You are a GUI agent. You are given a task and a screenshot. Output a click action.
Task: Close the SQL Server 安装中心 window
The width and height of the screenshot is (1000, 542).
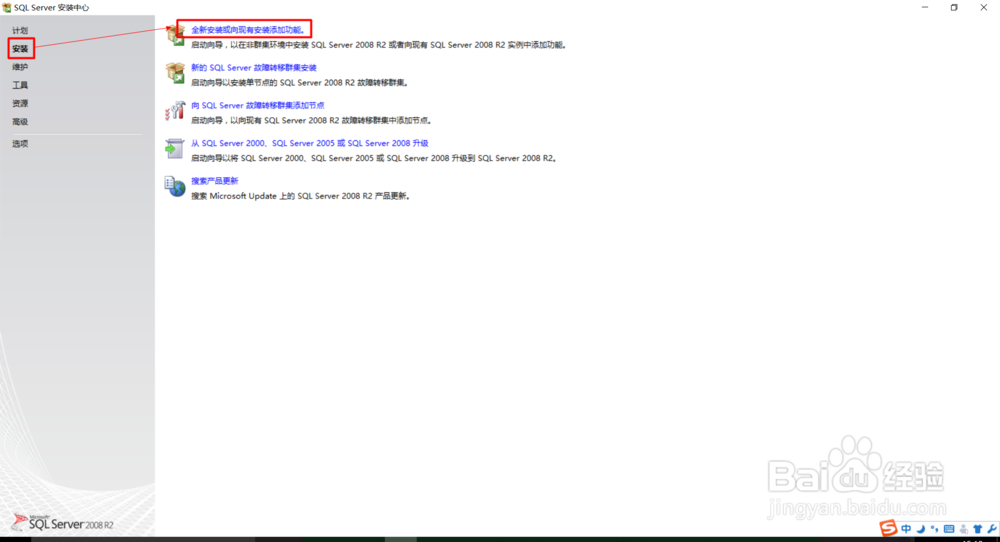click(x=983, y=8)
